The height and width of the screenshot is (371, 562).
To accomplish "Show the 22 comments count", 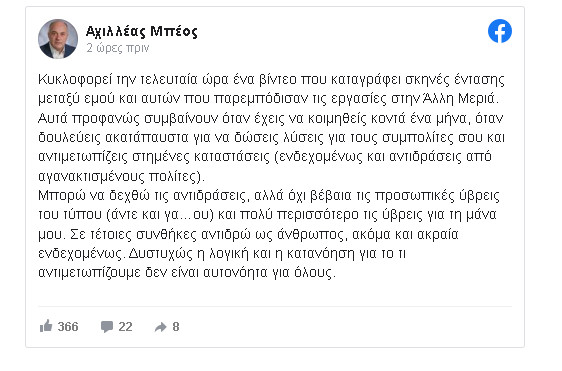I will click(x=125, y=327).
